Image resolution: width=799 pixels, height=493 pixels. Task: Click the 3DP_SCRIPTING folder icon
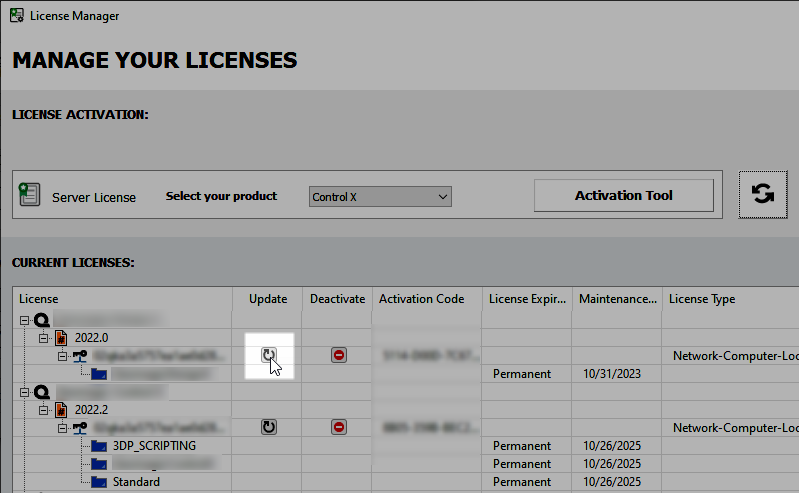point(98,446)
